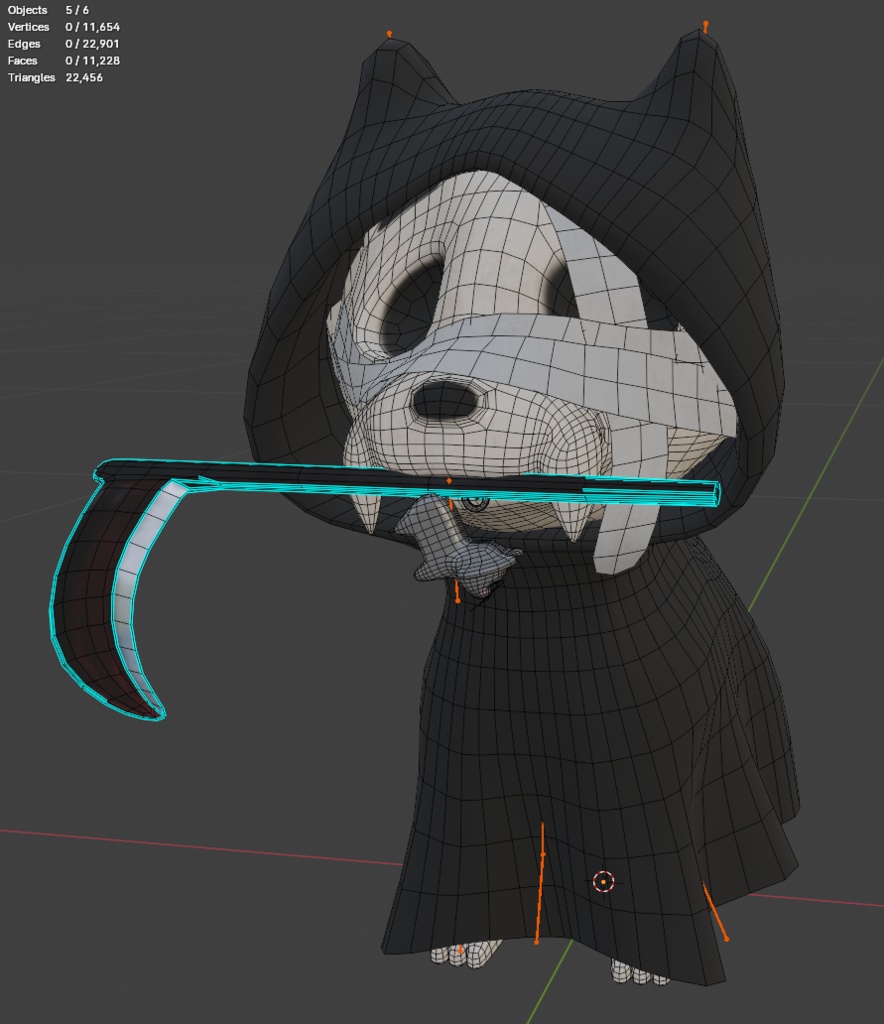Click the 3D cursor marker on the robe
This screenshot has height=1024, width=884.
pyautogui.click(x=602, y=882)
